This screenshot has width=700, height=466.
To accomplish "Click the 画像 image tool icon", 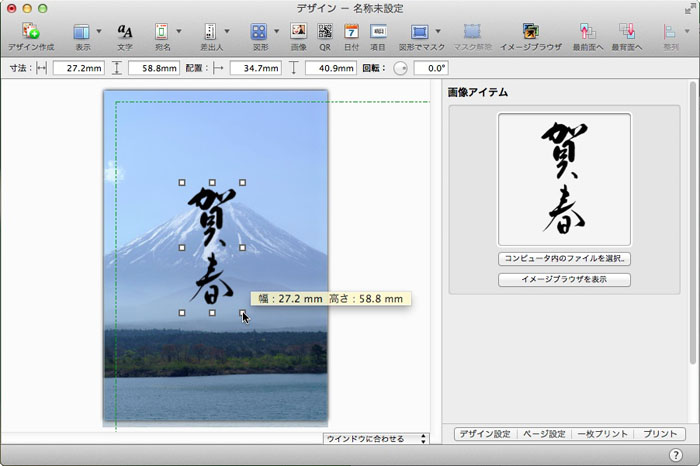I will click(298, 32).
